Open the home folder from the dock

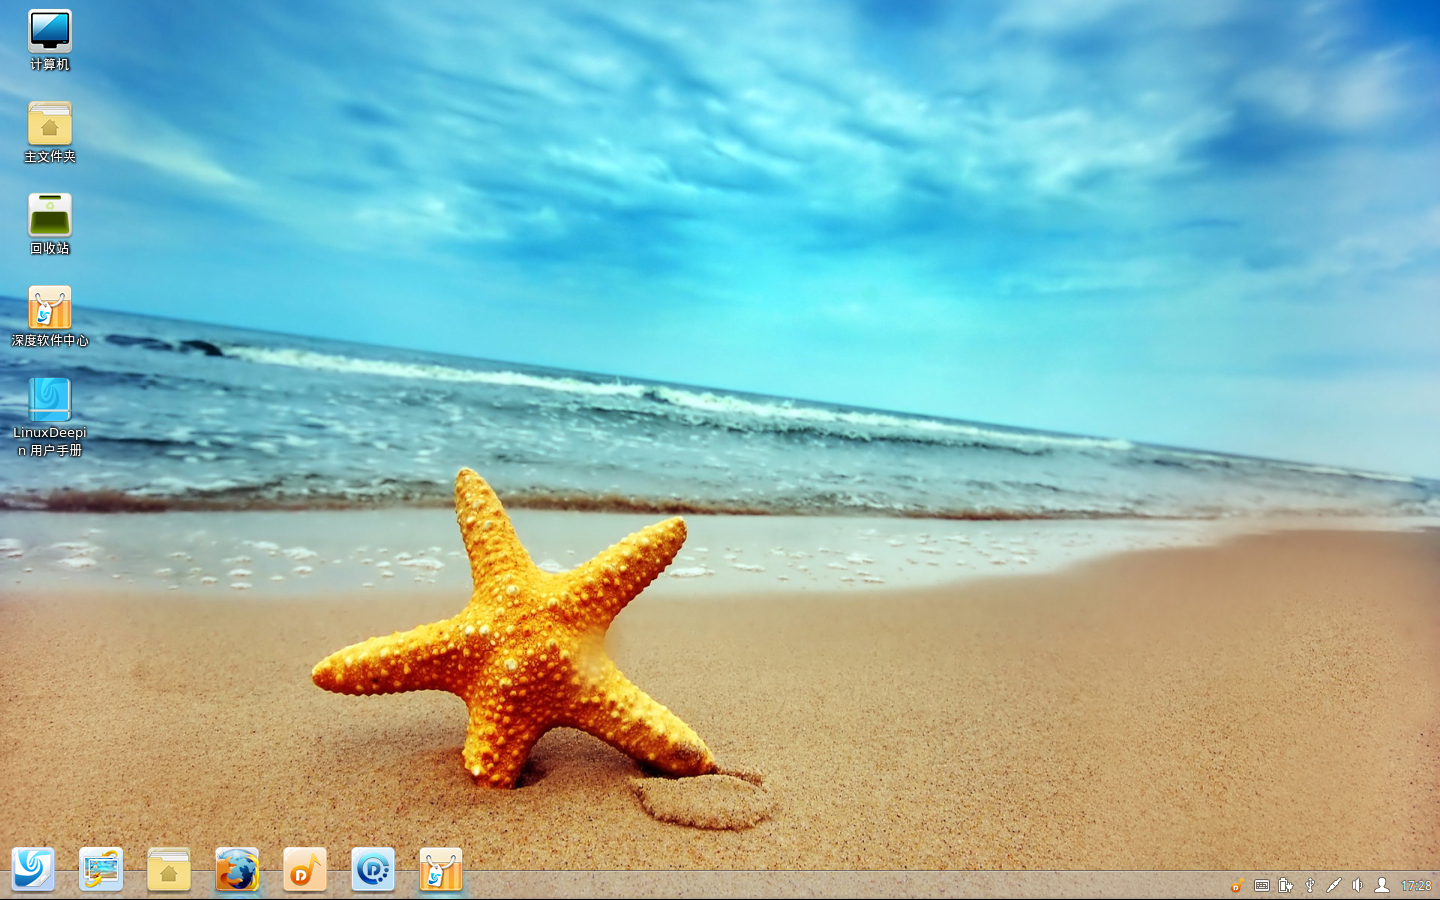[169, 869]
